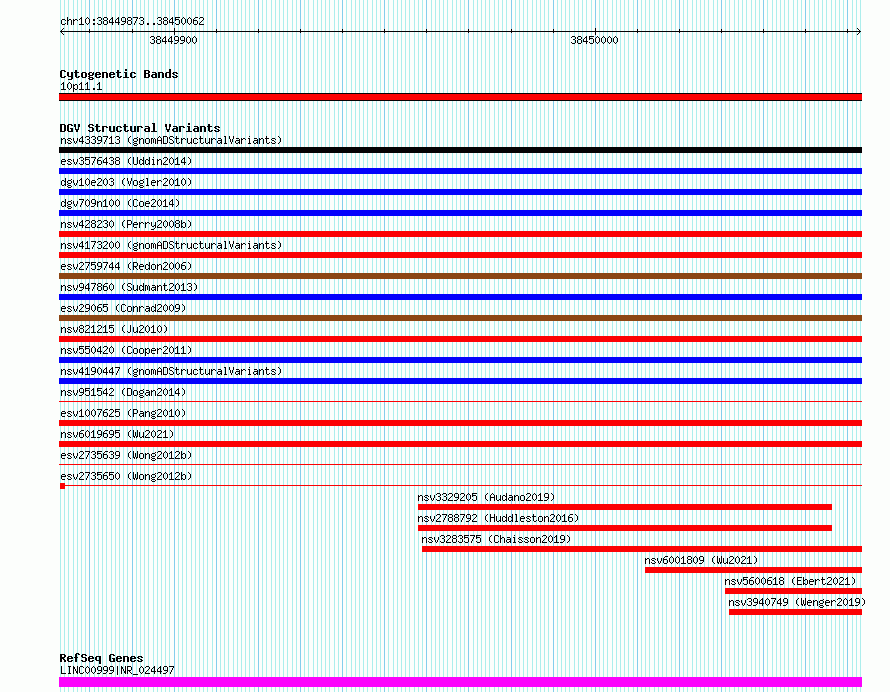890x692 pixels.
Task: Select the red bar under nsv3940749 (Wenger2019)
Action: pyautogui.click(x=795, y=613)
